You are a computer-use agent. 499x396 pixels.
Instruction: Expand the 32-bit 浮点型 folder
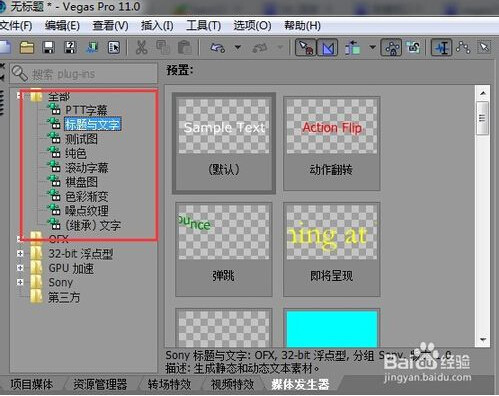click(x=20, y=254)
